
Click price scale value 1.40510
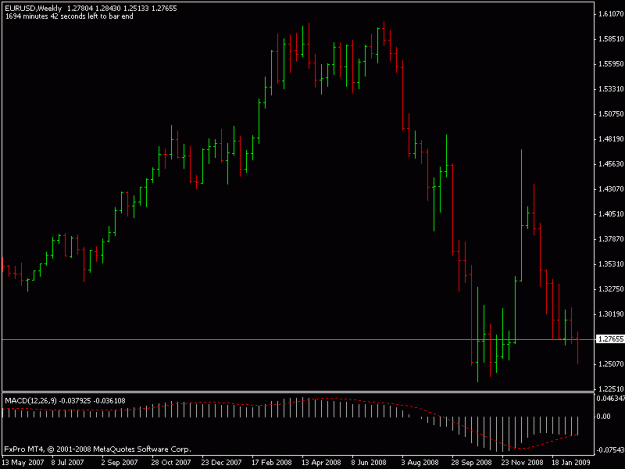[x=611, y=214]
